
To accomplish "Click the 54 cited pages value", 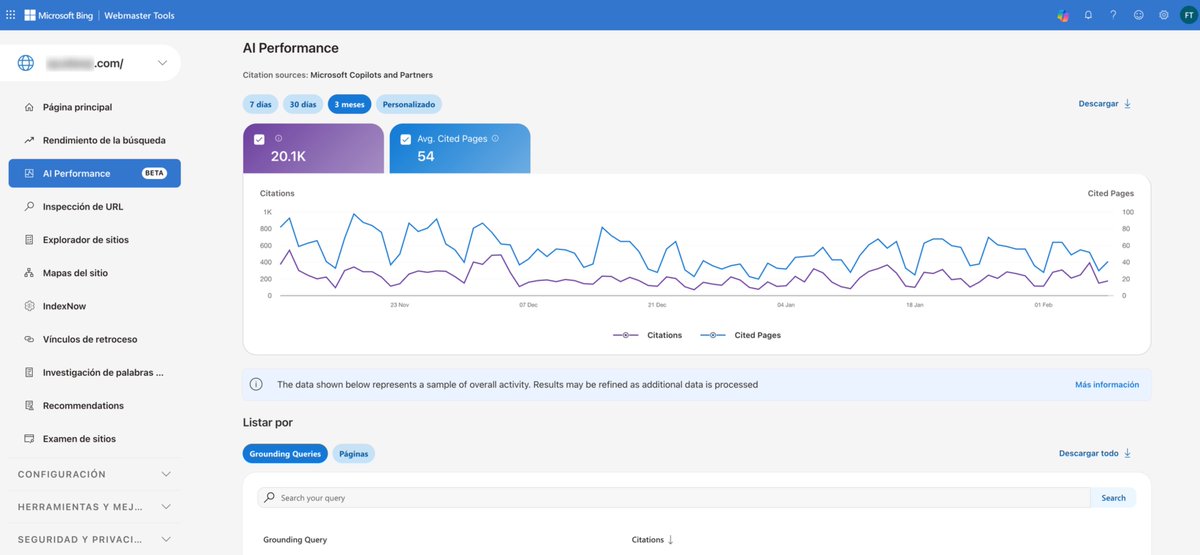I will click(x=426, y=156).
